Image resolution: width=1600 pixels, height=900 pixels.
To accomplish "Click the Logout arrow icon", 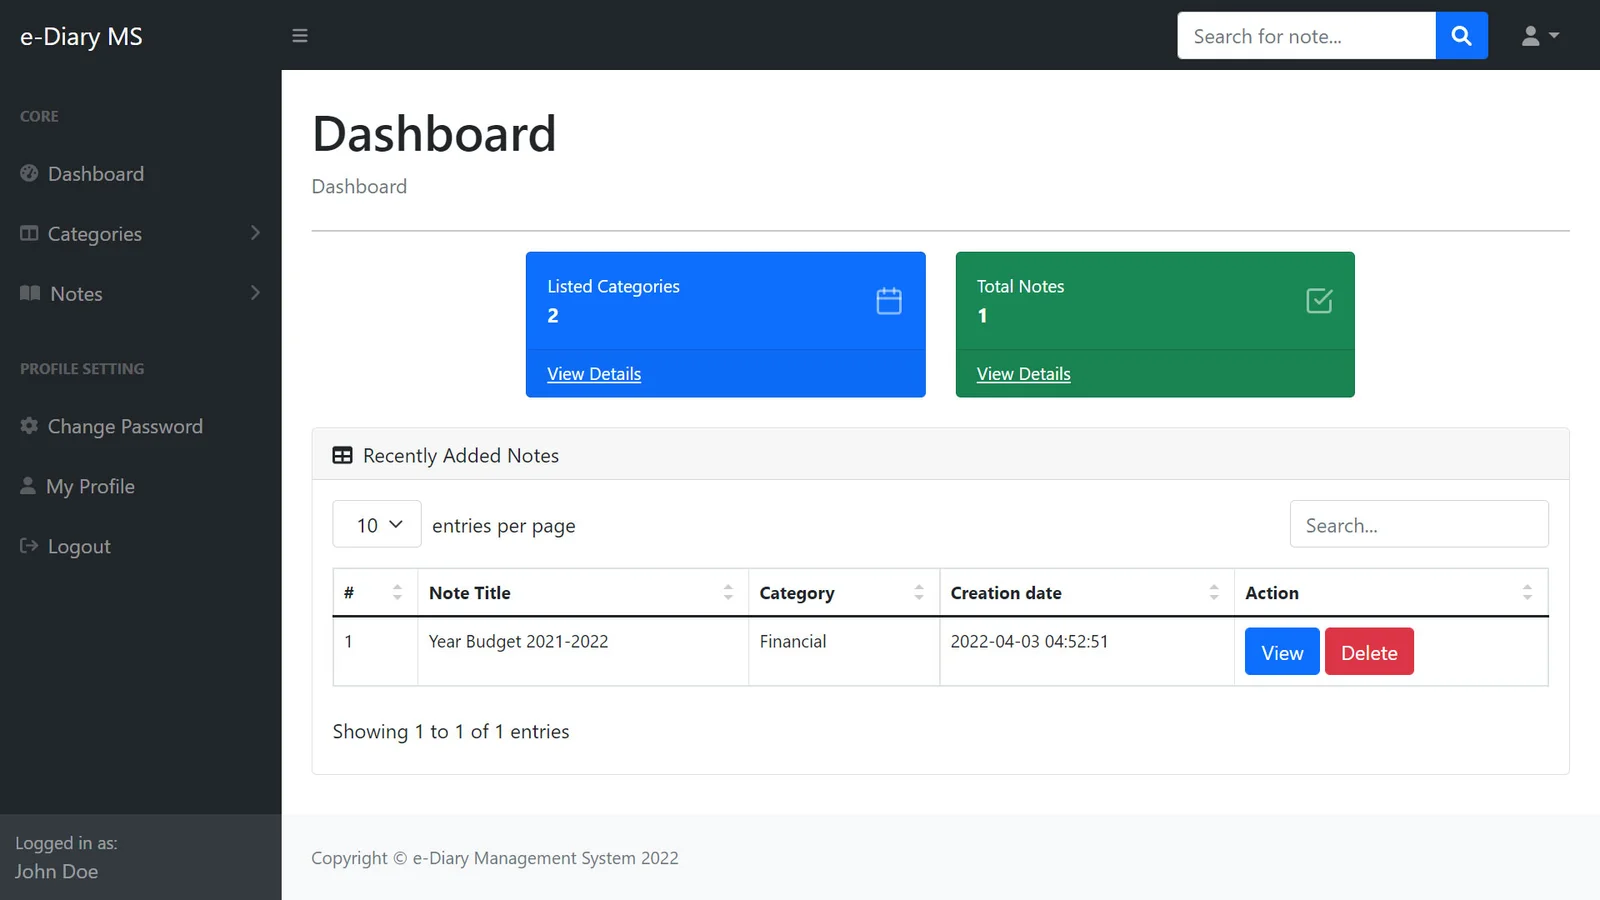I will (x=29, y=545).
